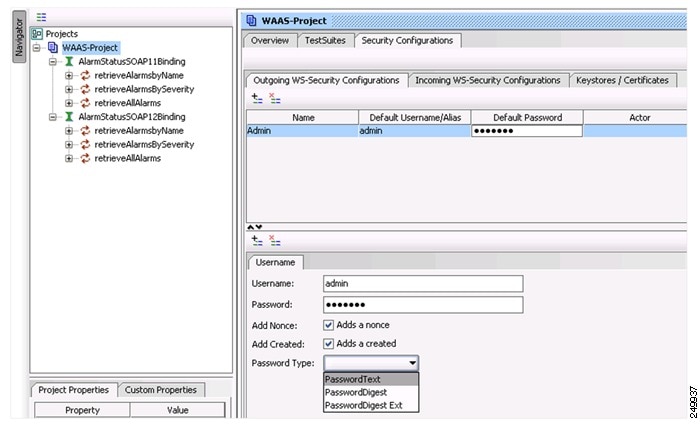Collapse the AlarmStatusSOAP12Binding node
This screenshot has height=429, width=700.
point(53,117)
